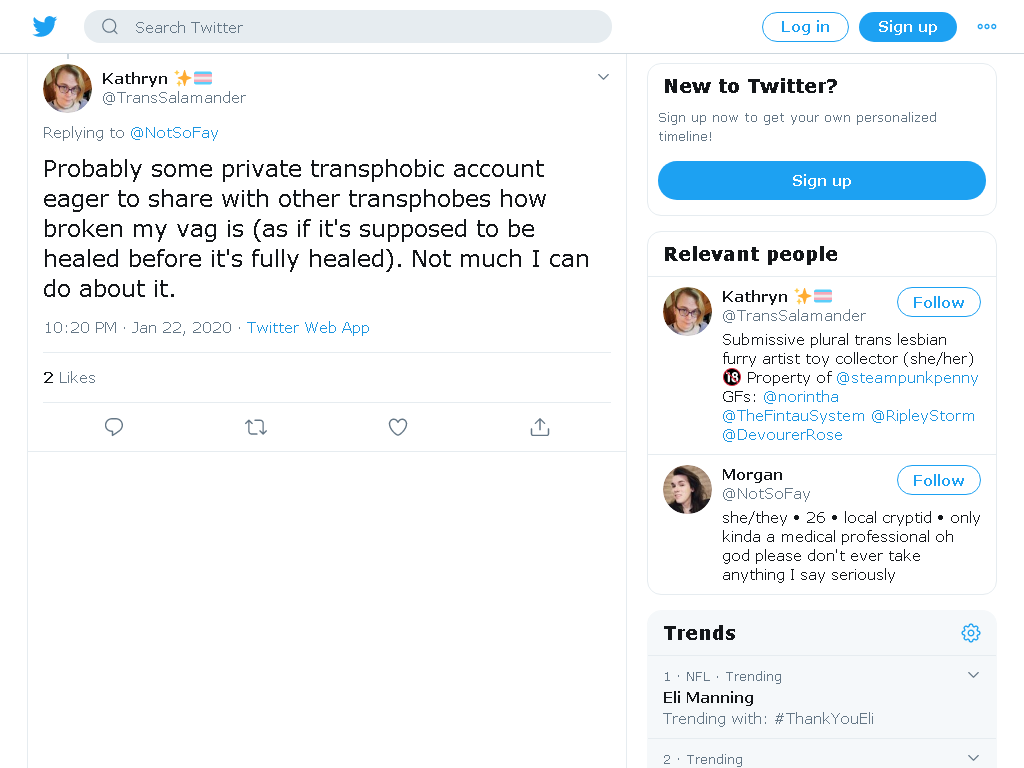The width and height of the screenshot is (1024, 768).
Task: Click the Twitter bird logo
Action: tap(44, 27)
